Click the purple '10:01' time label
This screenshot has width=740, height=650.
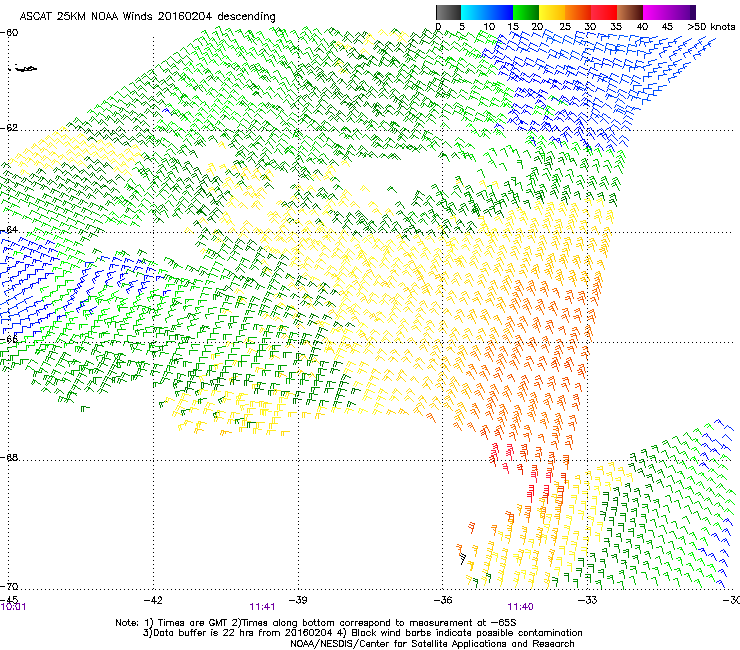tap(13, 607)
